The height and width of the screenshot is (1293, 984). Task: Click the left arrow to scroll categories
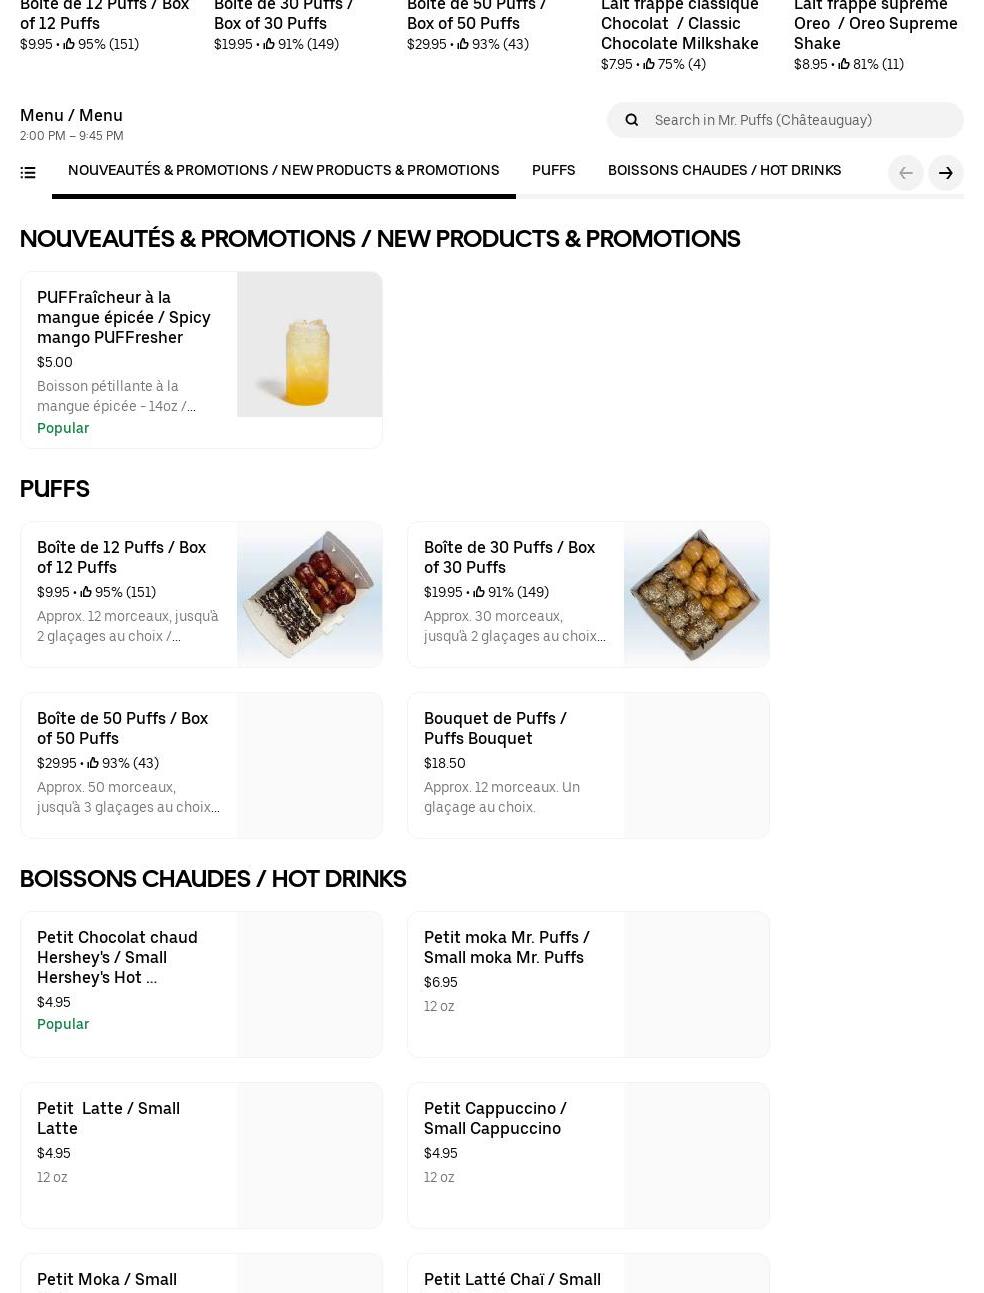(905, 173)
